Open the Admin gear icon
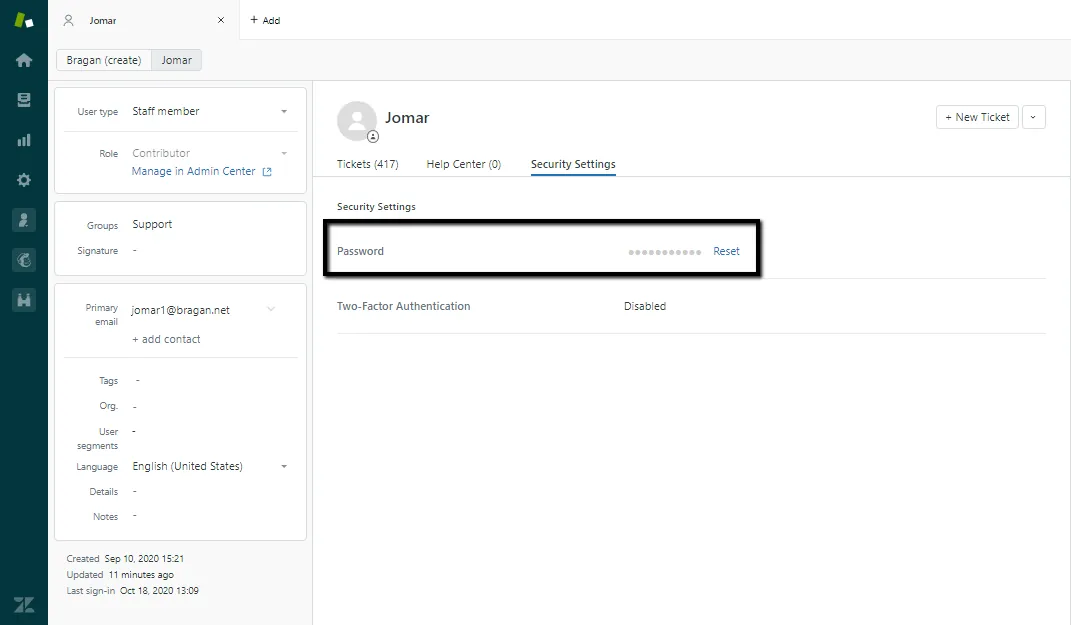1071x625 pixels. tap(24, 180)
